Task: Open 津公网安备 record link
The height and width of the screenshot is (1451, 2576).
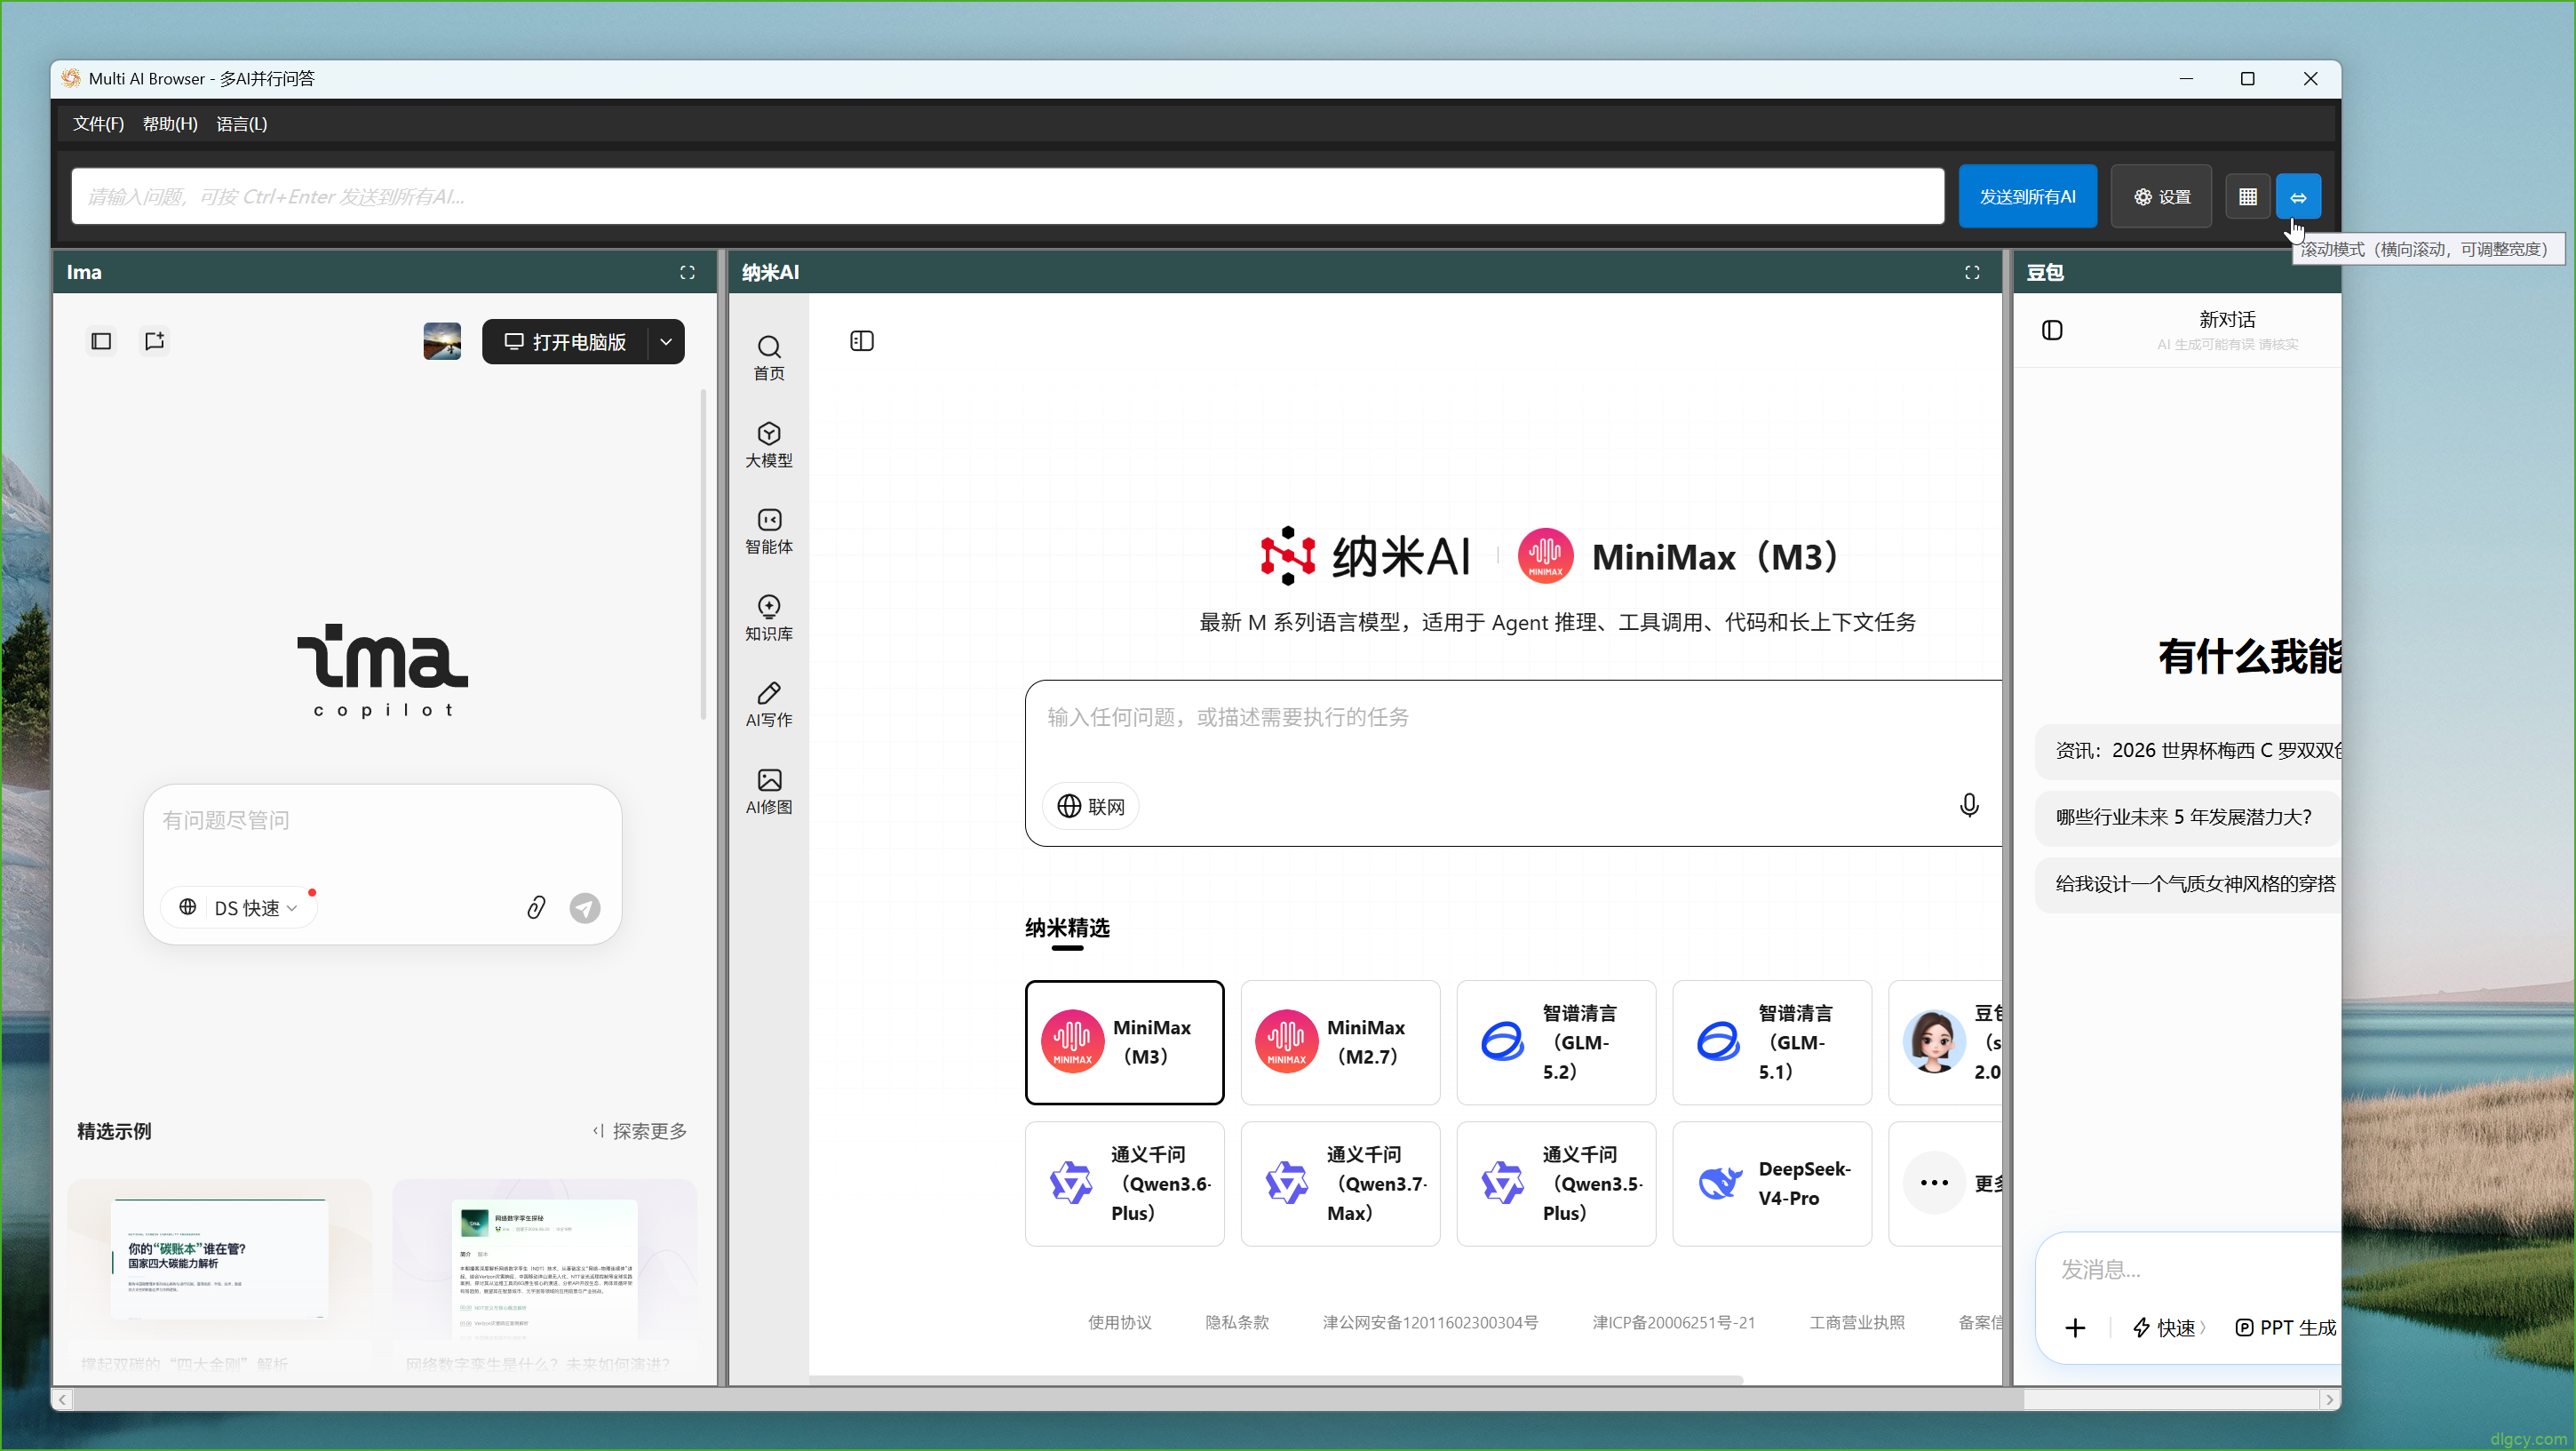Action: click(x=1430, y=1322)
